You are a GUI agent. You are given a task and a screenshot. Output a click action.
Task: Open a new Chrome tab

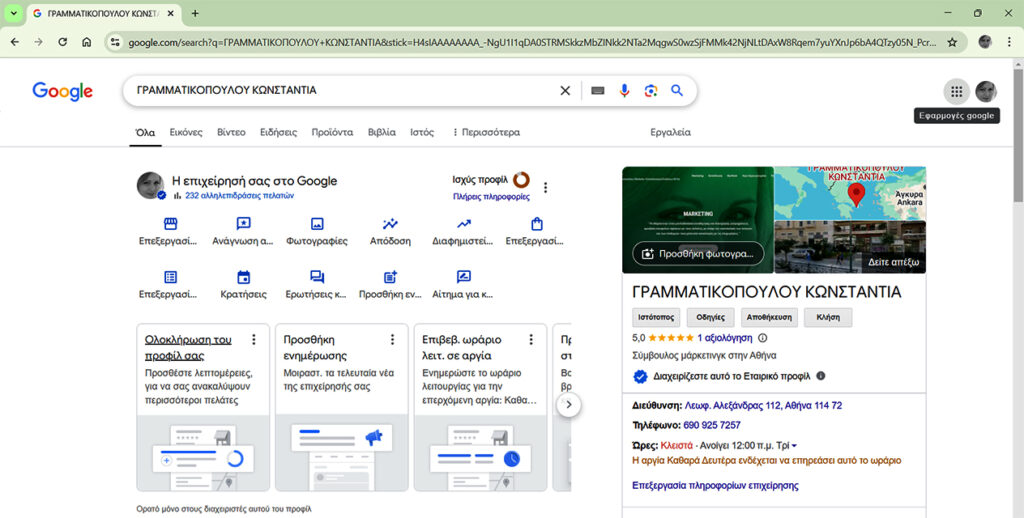click(195, 13)
